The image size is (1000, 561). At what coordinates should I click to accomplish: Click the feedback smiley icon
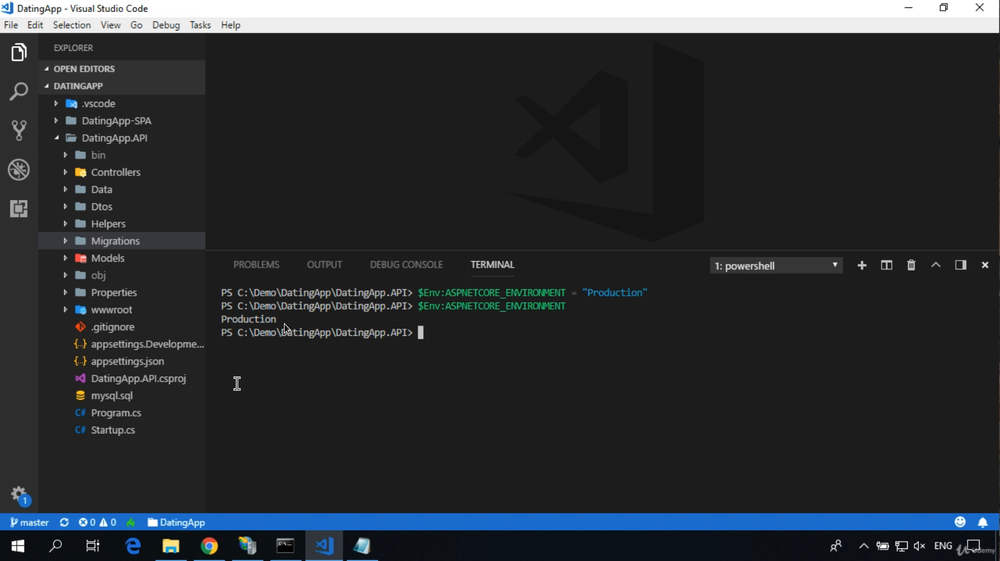[960, 522]
